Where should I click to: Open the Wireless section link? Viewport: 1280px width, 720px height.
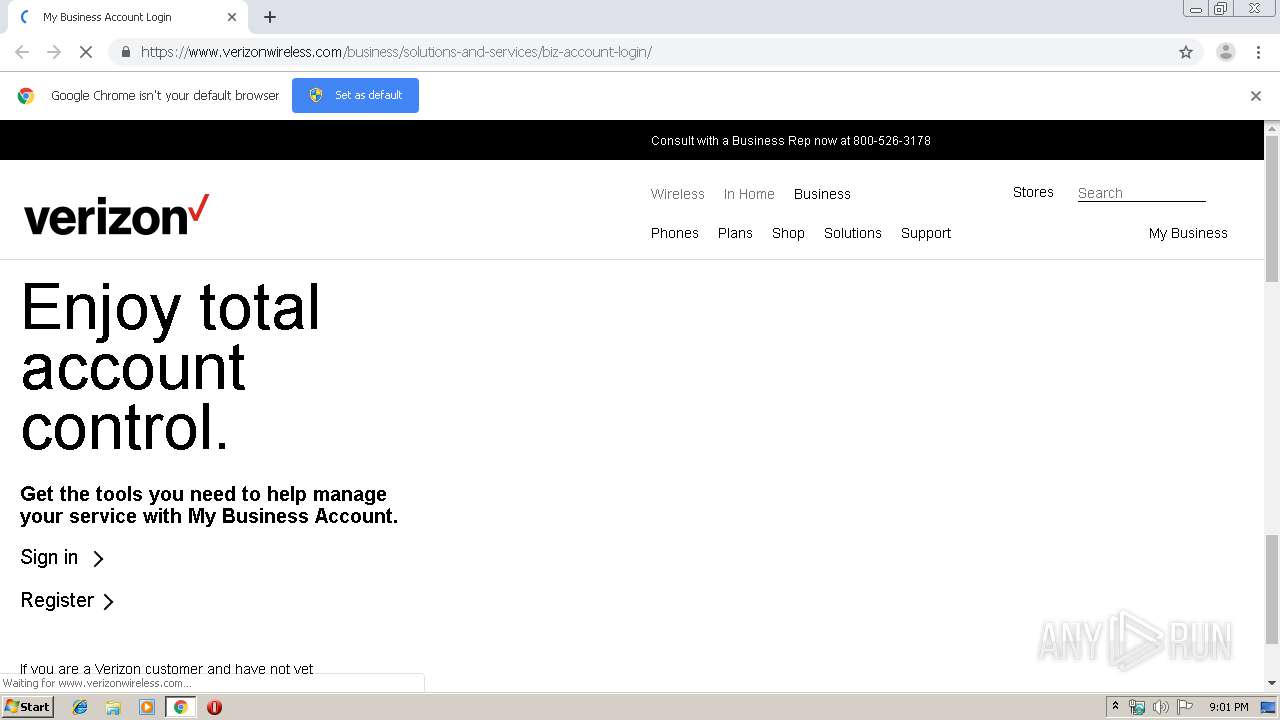[x=678, y=194]
